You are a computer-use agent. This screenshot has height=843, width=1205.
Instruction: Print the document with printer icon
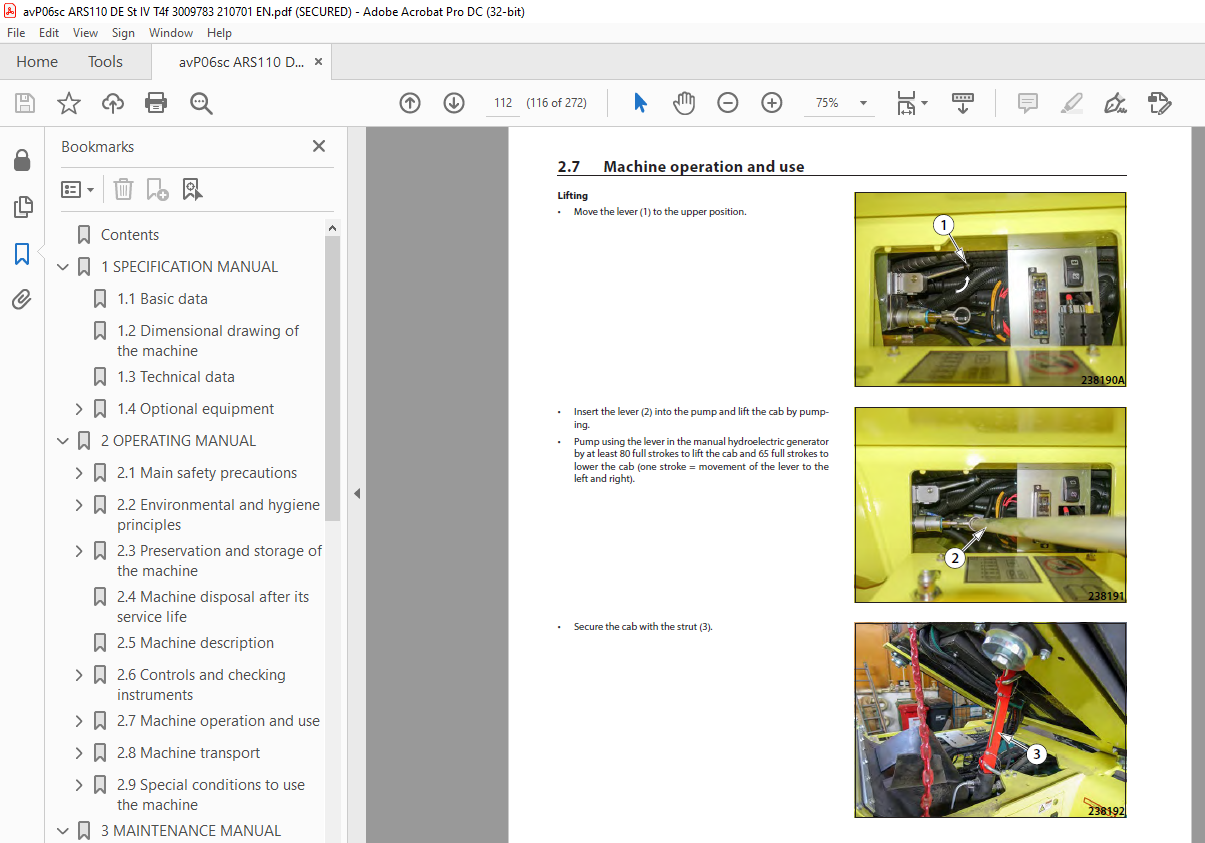[156, 103]
